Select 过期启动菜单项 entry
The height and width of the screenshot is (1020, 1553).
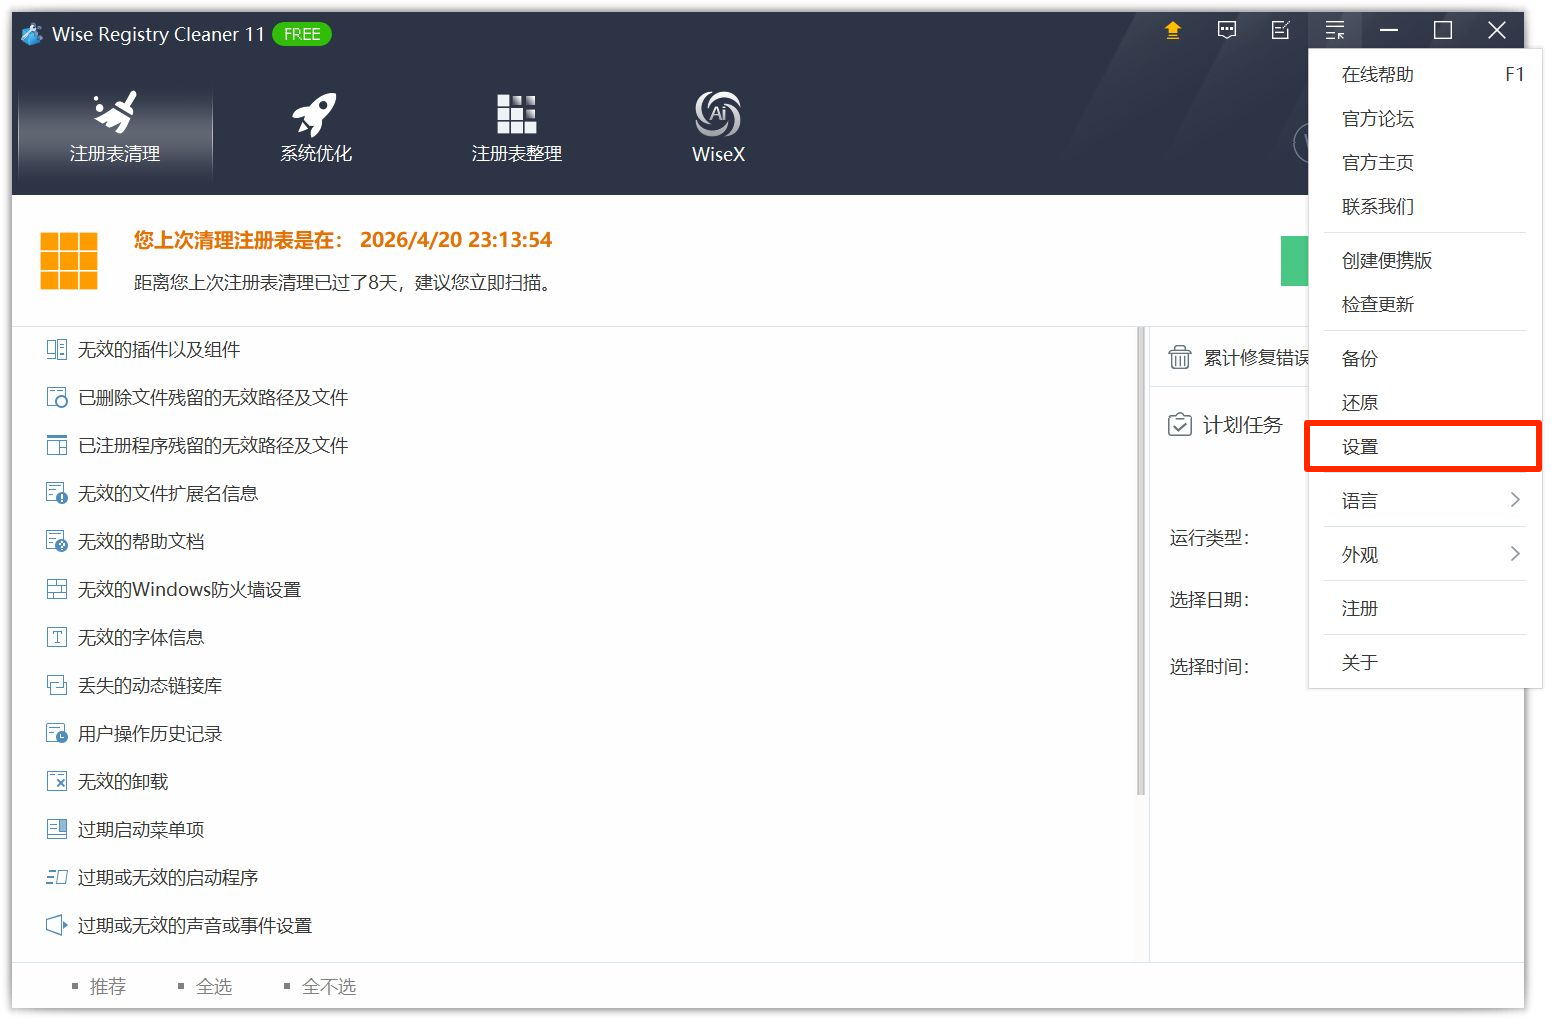tap(141, 830)
